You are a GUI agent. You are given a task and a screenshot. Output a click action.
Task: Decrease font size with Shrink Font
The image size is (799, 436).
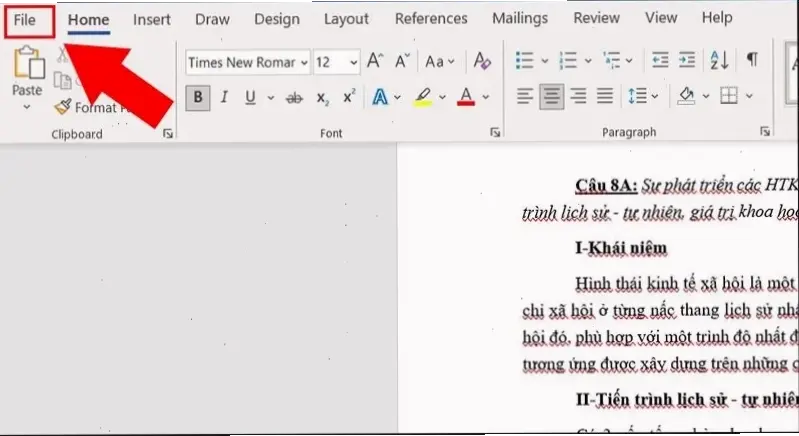coord(402,62)
